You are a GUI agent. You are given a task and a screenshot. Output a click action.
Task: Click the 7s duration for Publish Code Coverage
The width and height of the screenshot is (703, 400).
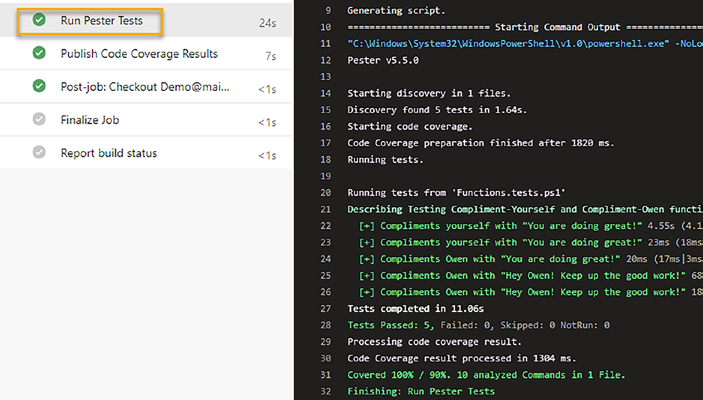270,55
